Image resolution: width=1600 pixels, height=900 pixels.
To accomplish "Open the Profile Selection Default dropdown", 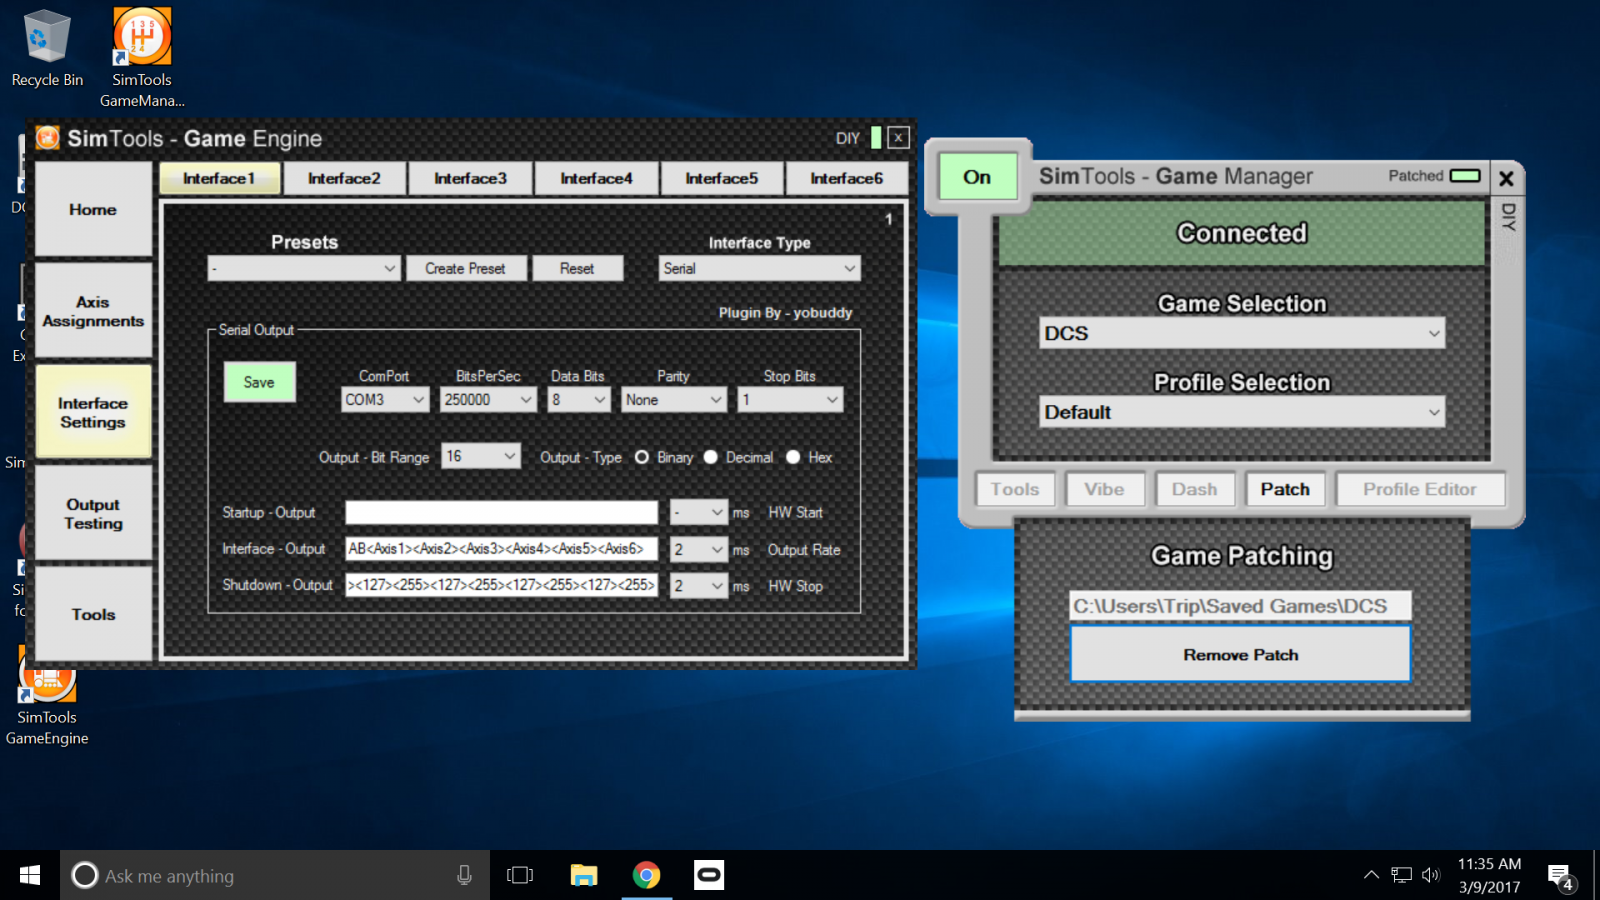I will click(1242, 412).
